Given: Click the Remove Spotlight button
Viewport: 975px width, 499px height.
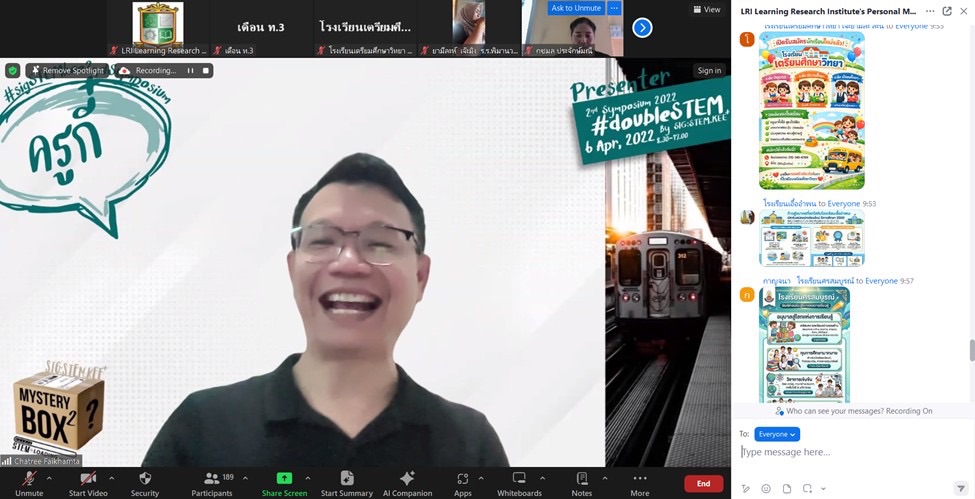Looking at the screenshot, I should pyautogui.click(x=66, y=71).
